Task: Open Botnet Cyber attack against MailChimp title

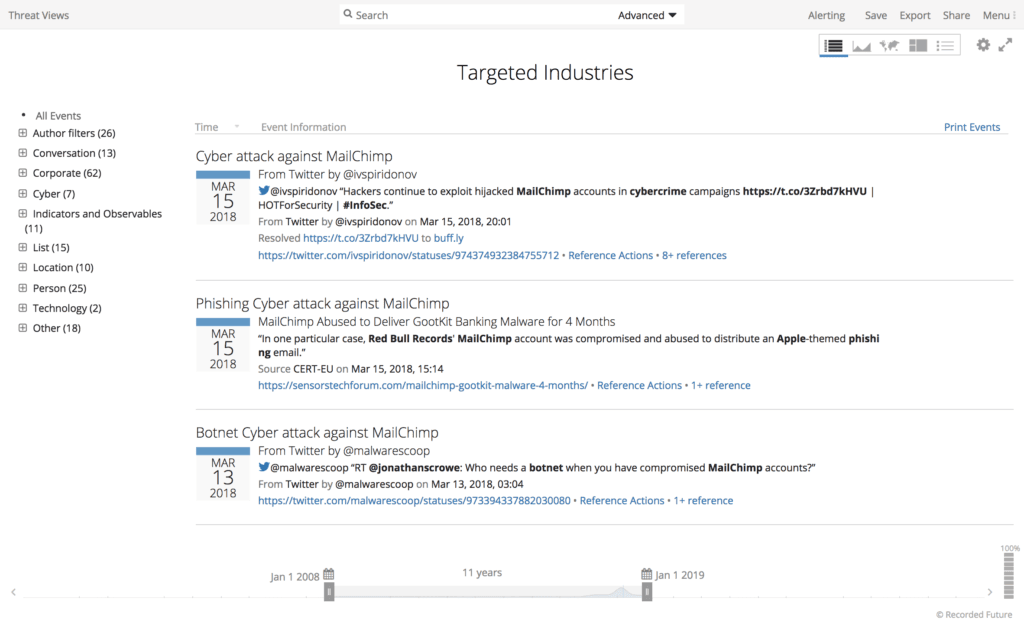Action: coord(317,432)
